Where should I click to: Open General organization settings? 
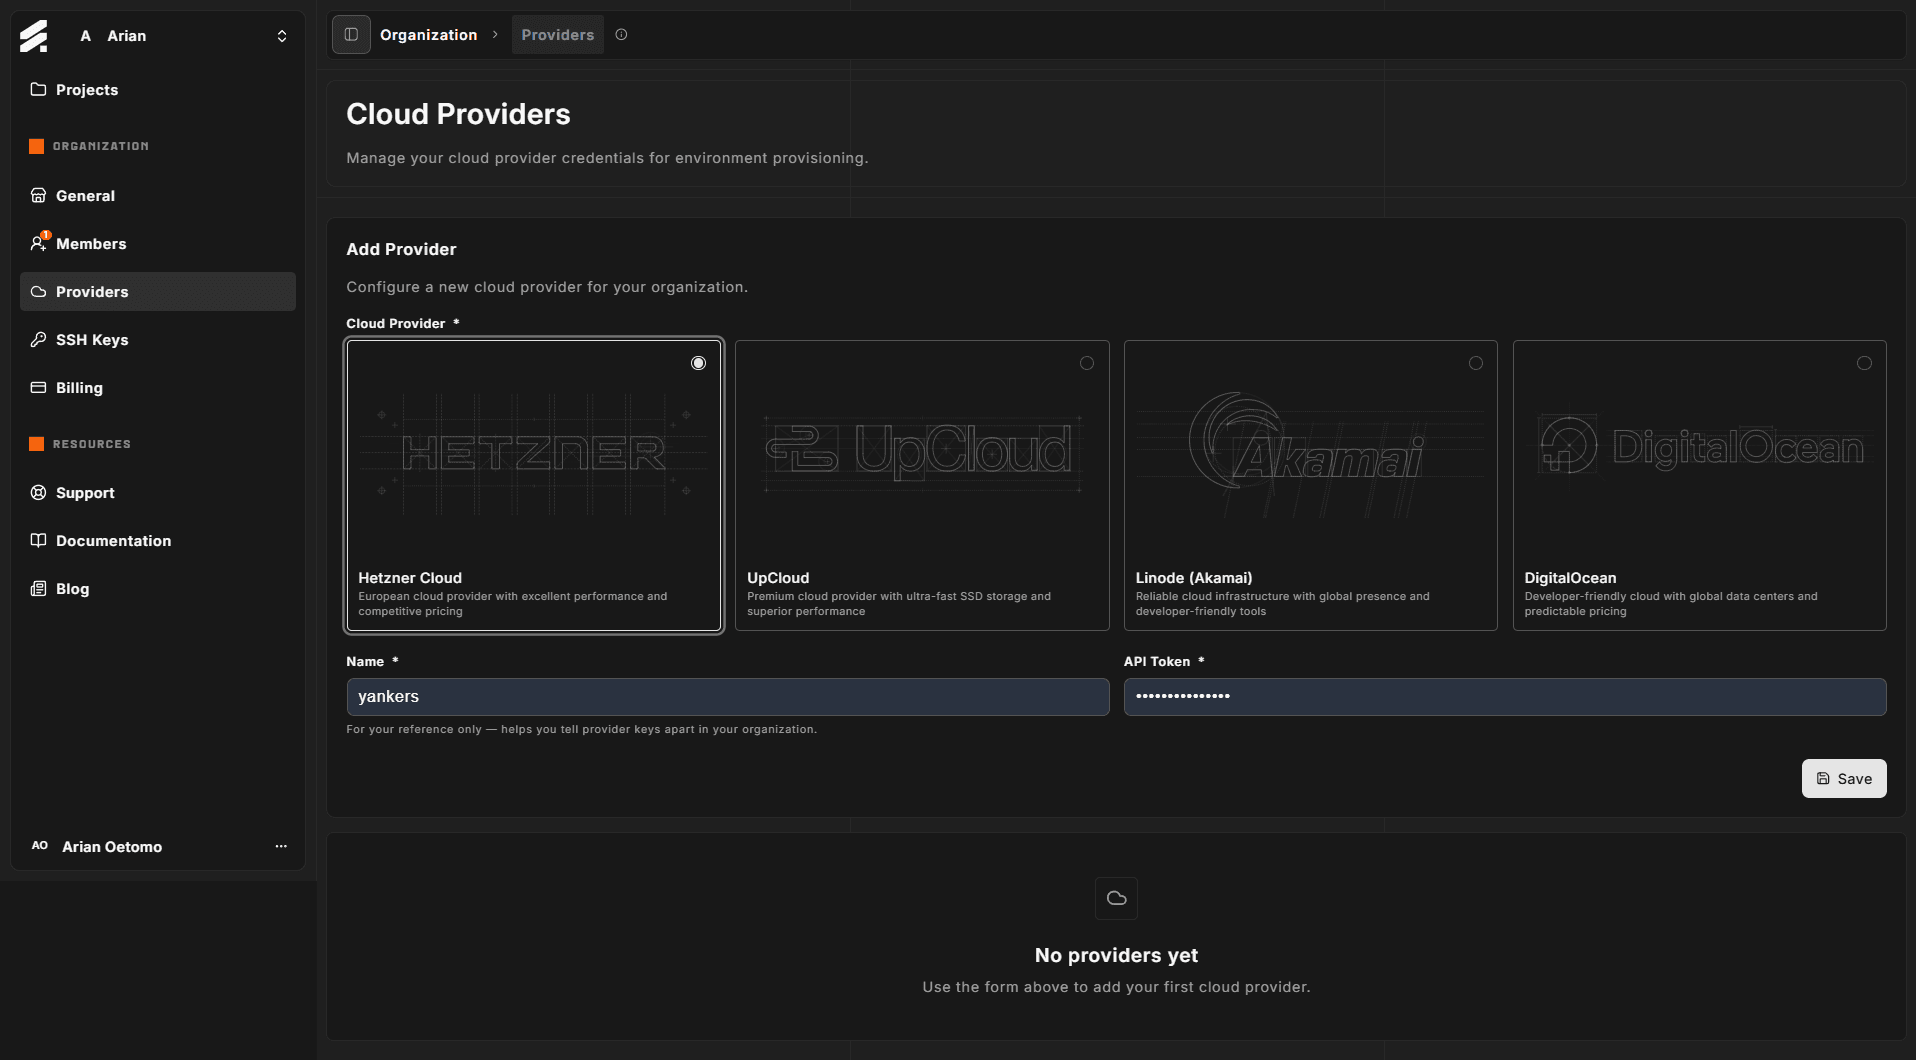158,196
